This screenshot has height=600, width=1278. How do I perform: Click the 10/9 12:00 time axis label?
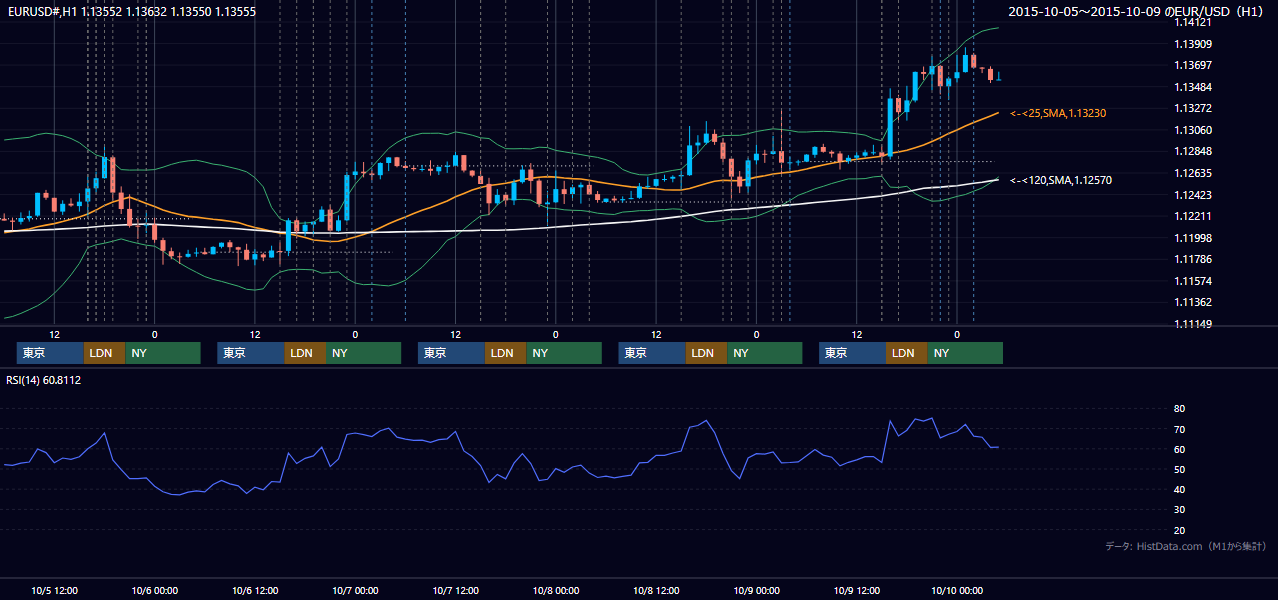click(857, 590)
